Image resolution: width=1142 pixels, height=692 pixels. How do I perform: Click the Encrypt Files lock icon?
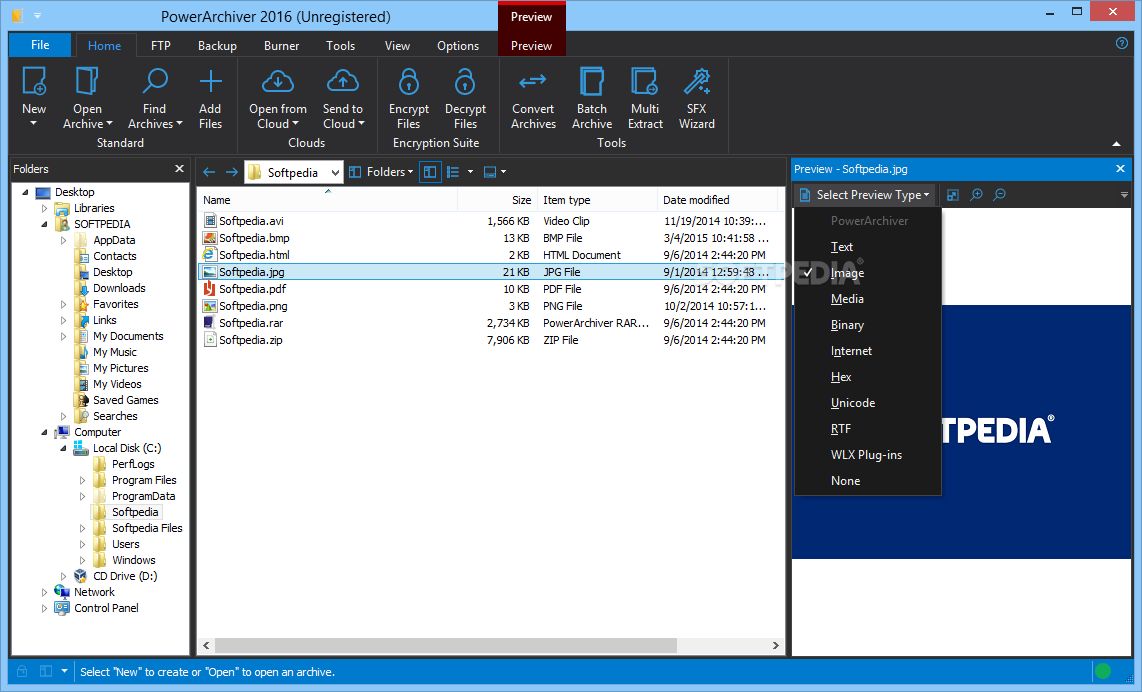point(409,81)
